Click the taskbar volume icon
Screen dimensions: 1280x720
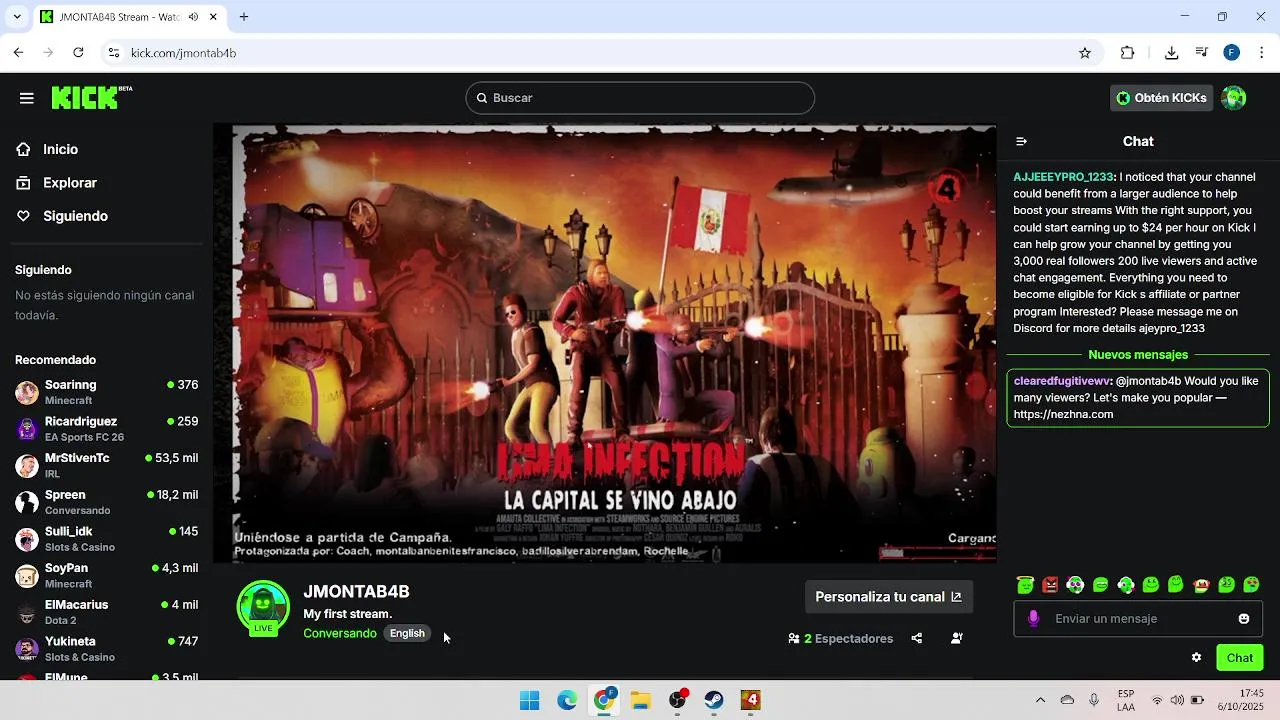coord(1177,700)
